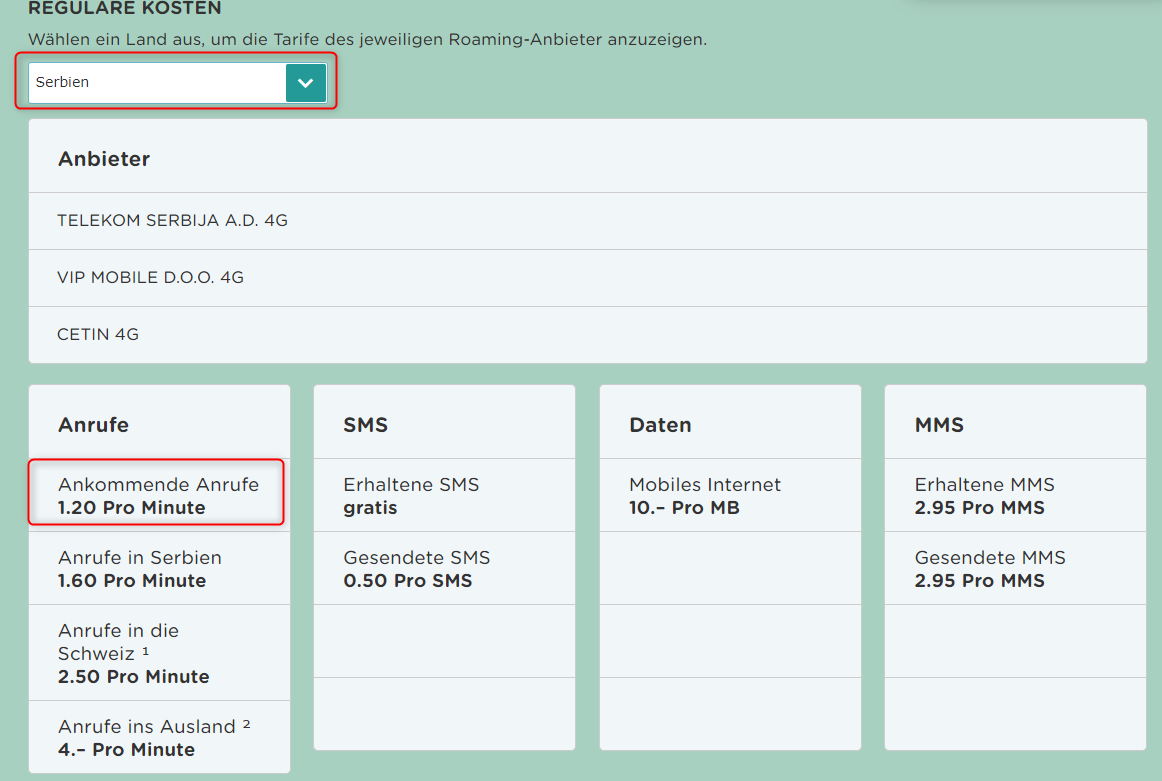
Task: Click the Daten card heading
Action: pos(660,425)
